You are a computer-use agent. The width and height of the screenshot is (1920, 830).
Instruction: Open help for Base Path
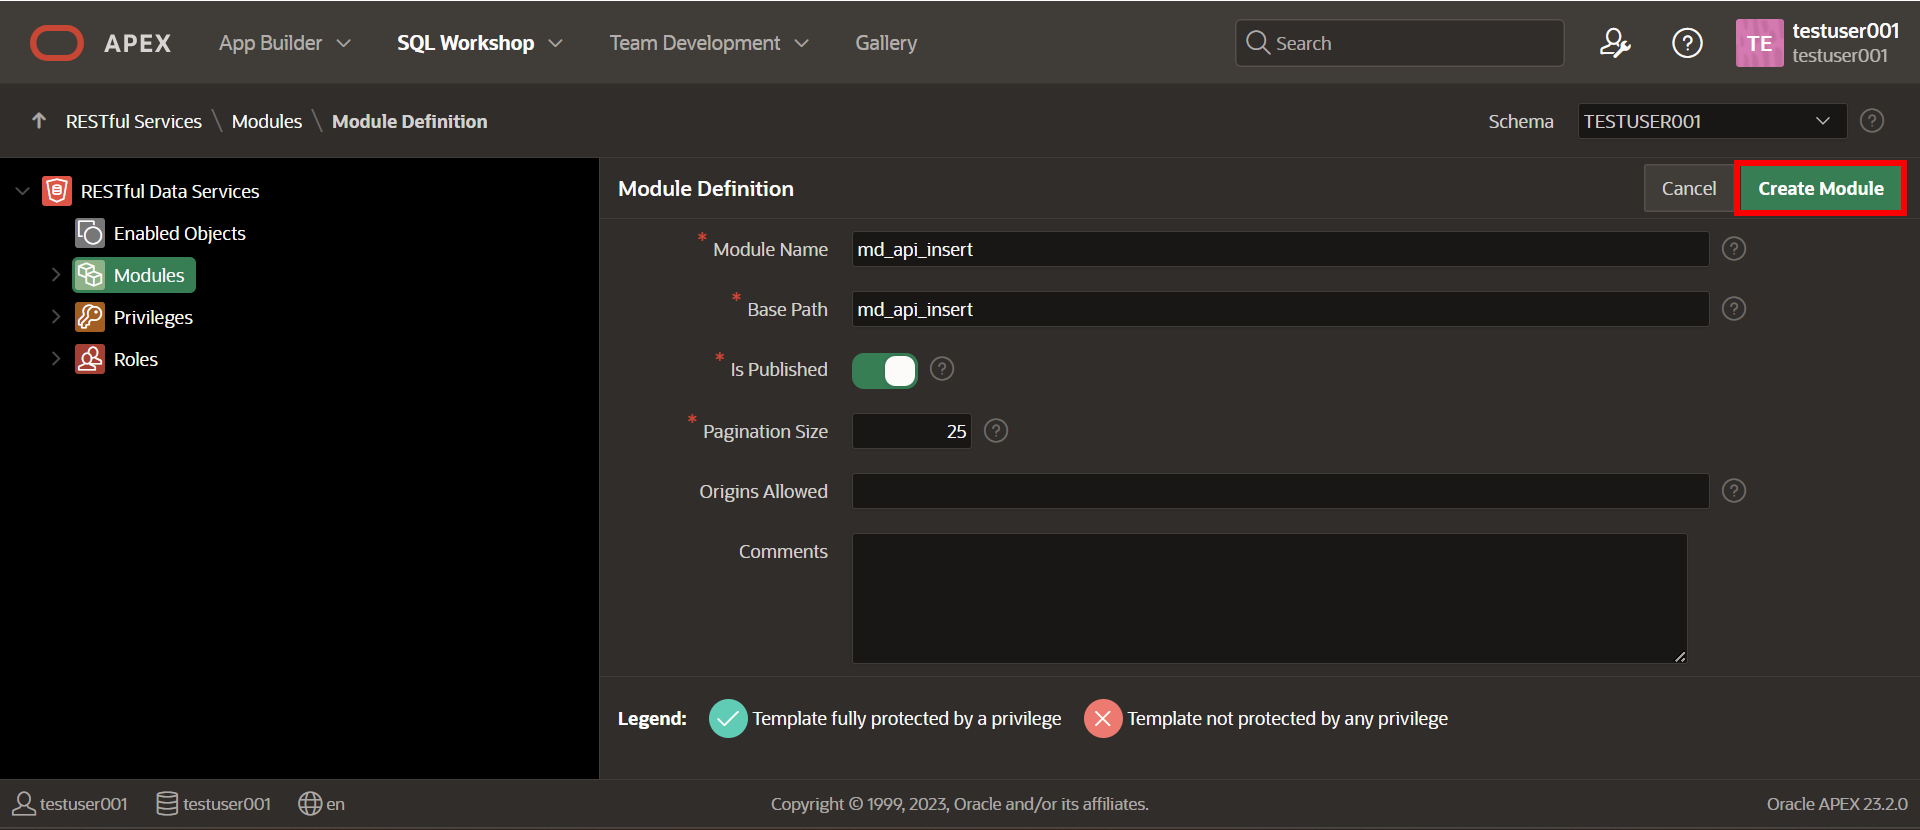point(1734,309)
